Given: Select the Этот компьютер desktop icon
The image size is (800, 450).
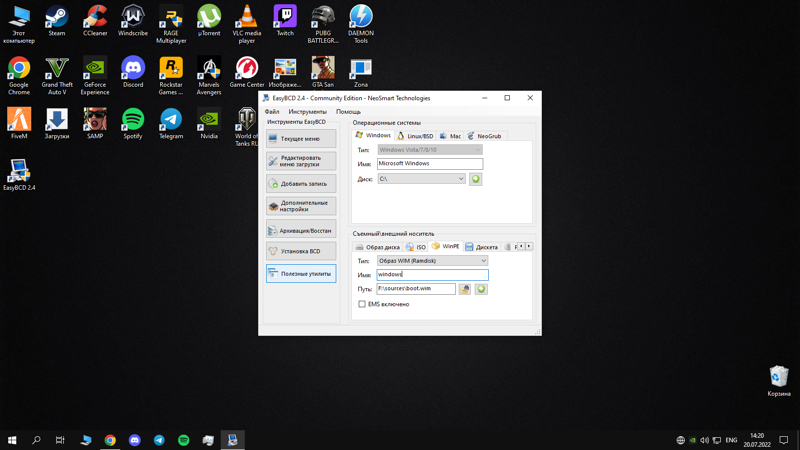Looking at the screenshot, I should [19, 24].
